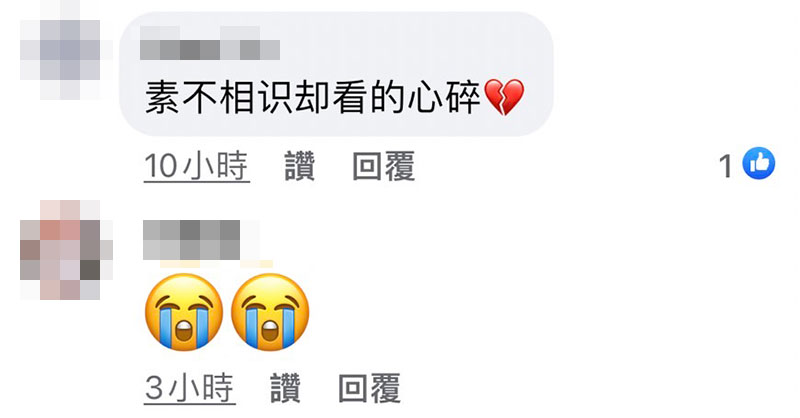Screen dimensions: 800x418
Task: Click the blurred username above the heartbroken comment
Action: [210, 43]
